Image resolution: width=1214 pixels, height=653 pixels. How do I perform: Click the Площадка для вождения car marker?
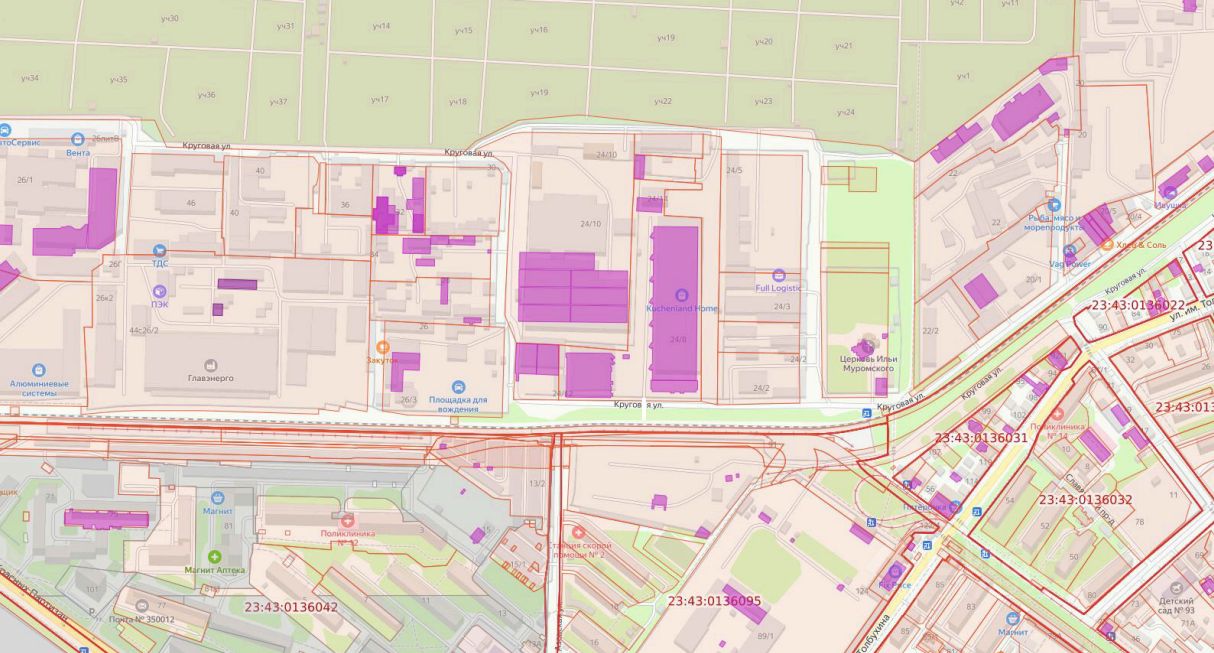[458, 387]
